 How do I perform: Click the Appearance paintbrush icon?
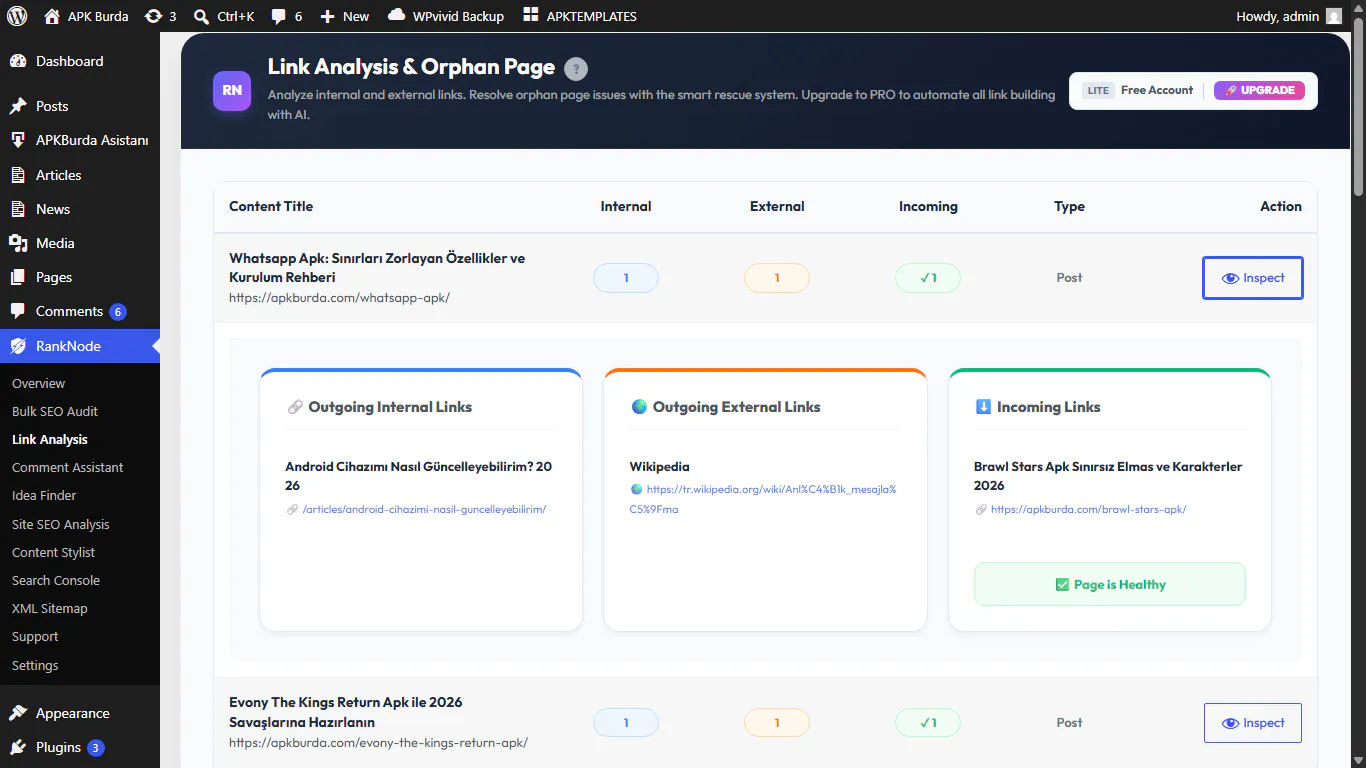pos(18,713)
